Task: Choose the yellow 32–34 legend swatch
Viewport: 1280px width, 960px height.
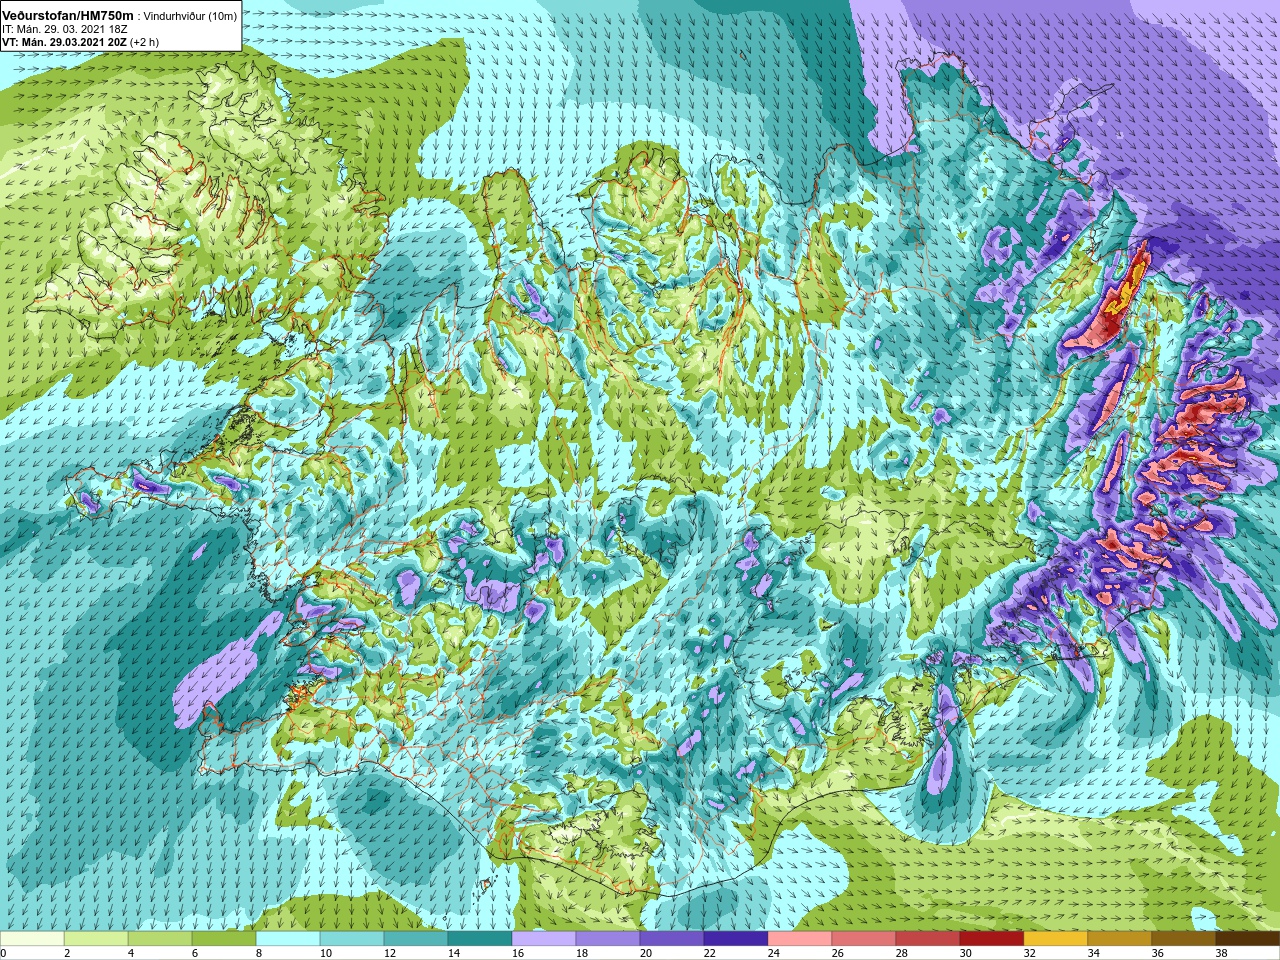Action: pyautogui.click(x=1056, y=940)
